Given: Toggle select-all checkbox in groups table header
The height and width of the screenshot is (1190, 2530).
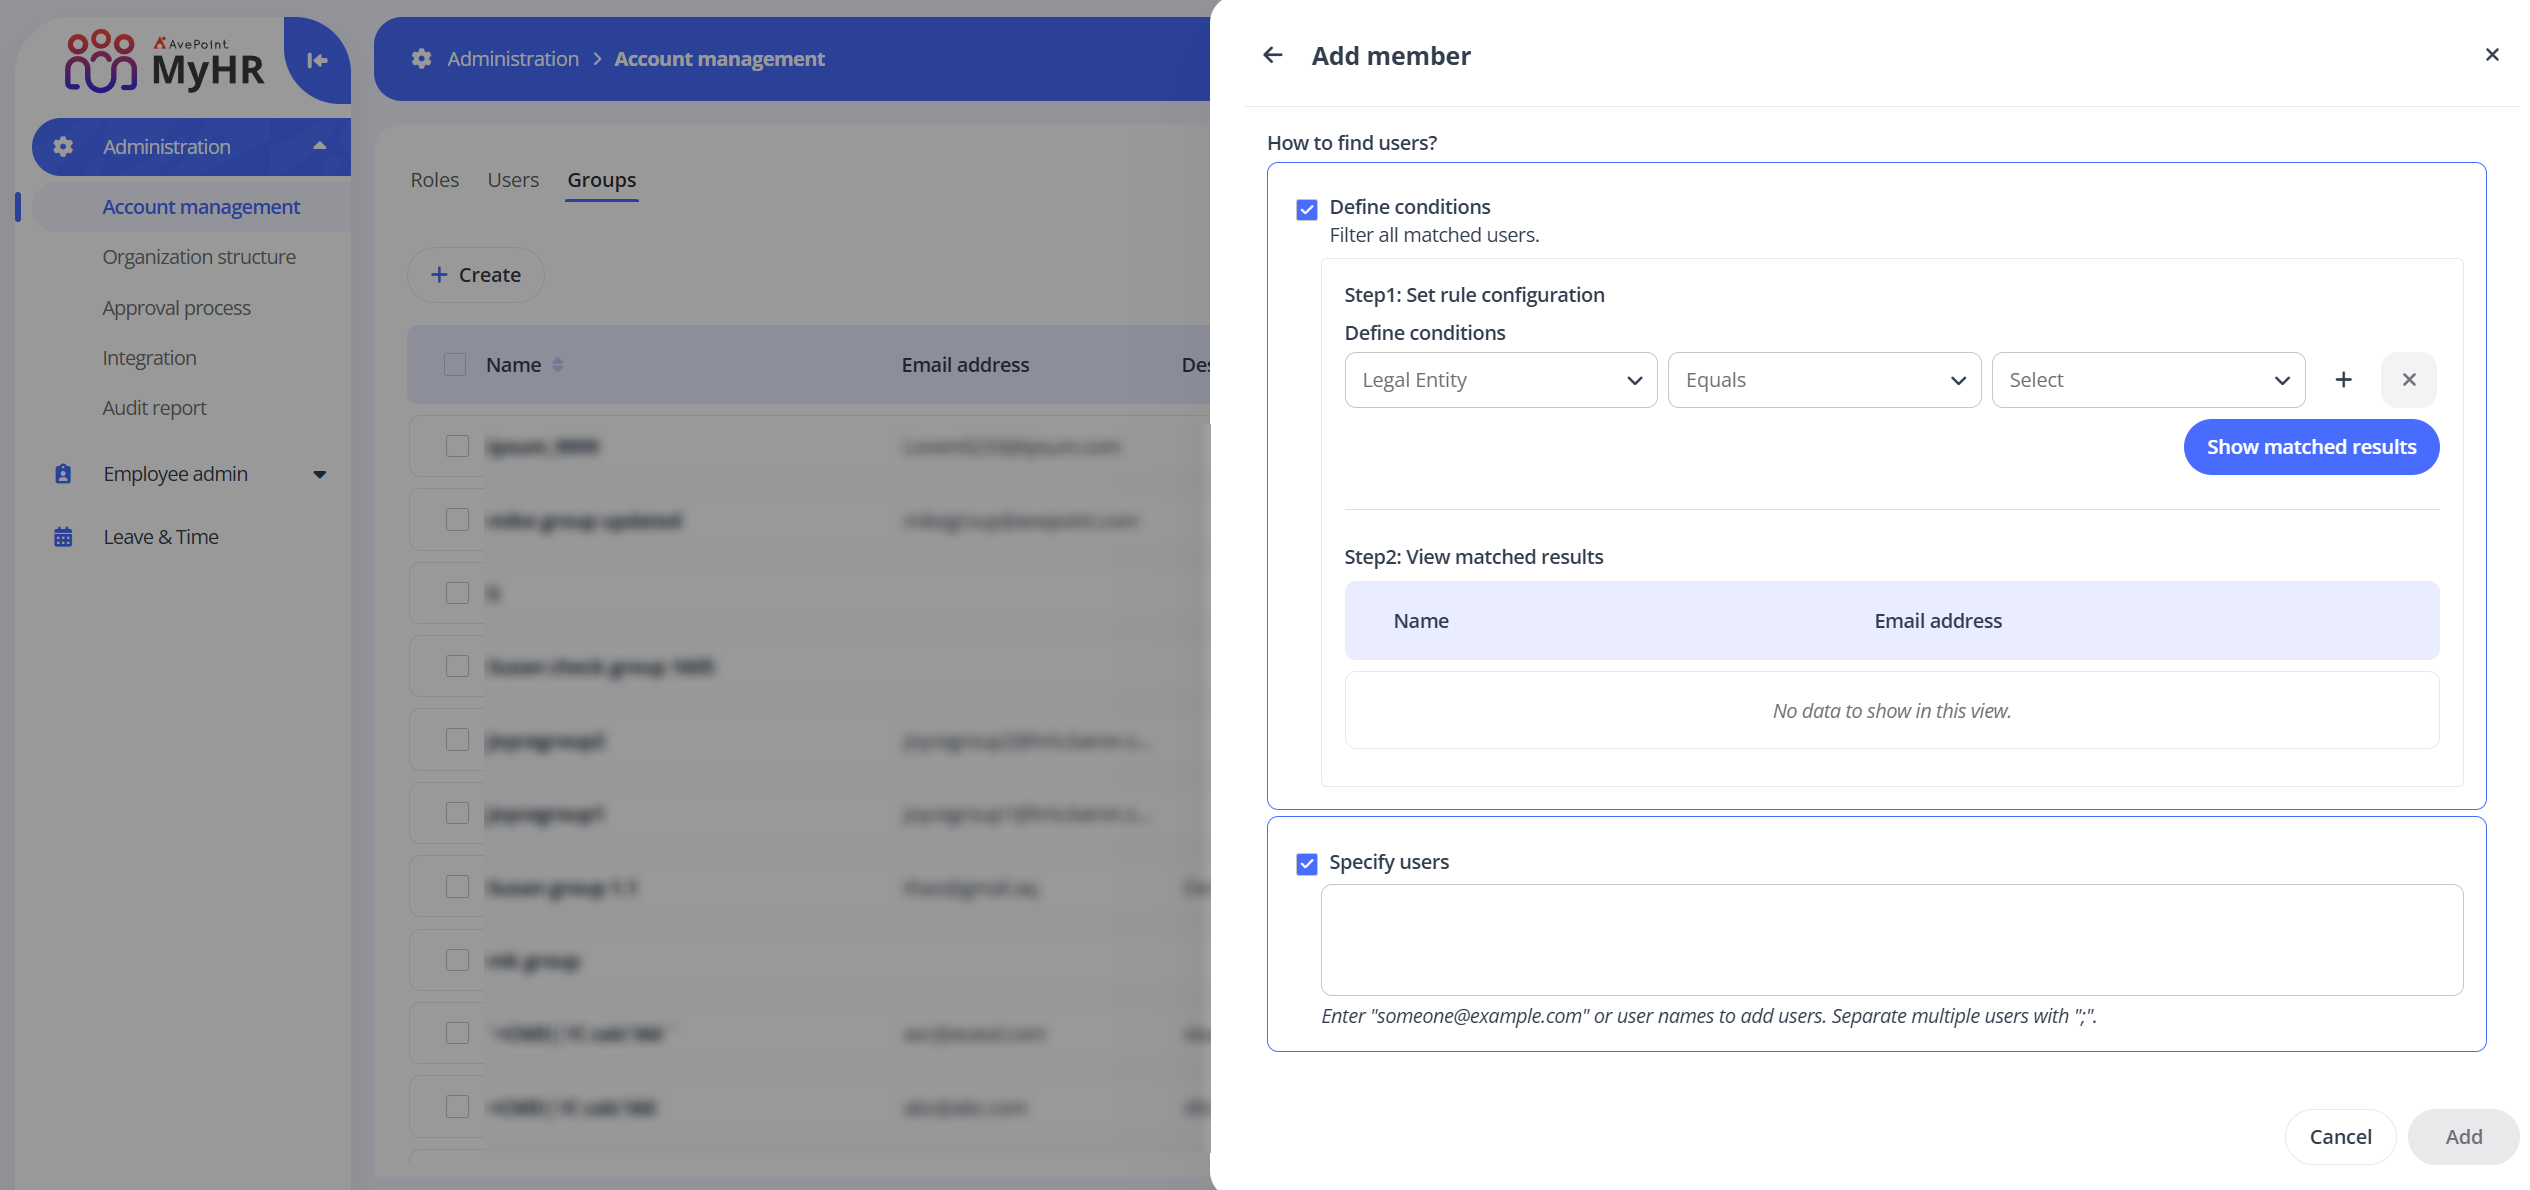Looking at the screenshot, I should pos(455,365).
